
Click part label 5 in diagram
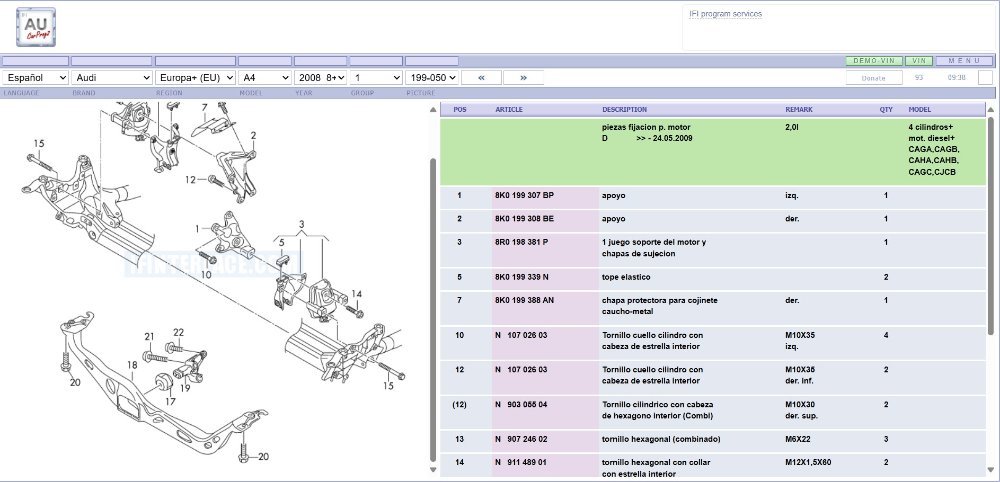pyautogui.click(x=281, y=242)
